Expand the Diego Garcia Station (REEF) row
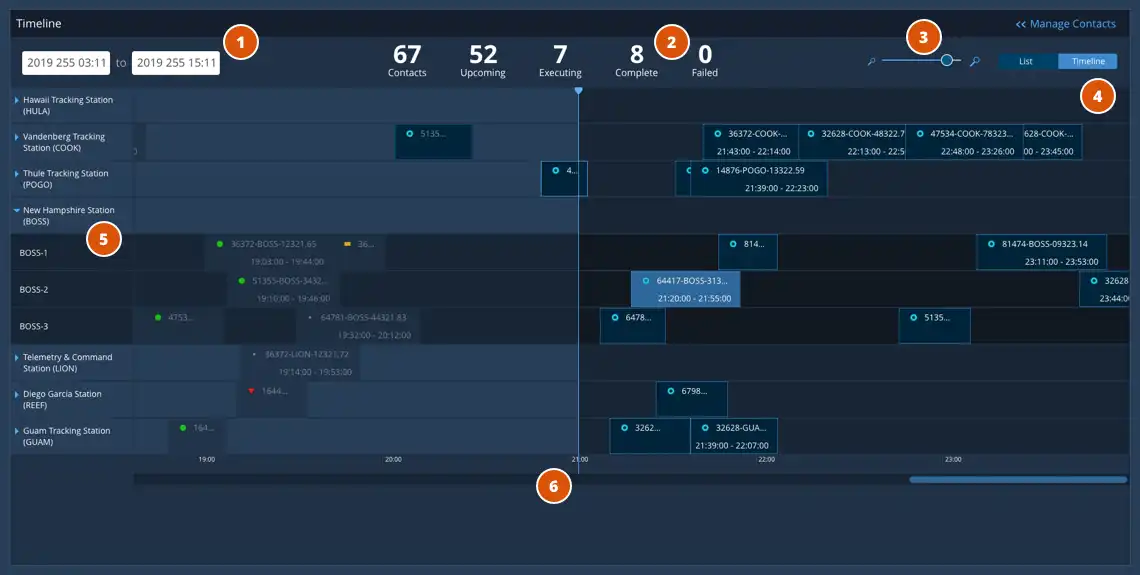This screenshot has height=575, width=1140. (17, 394)
